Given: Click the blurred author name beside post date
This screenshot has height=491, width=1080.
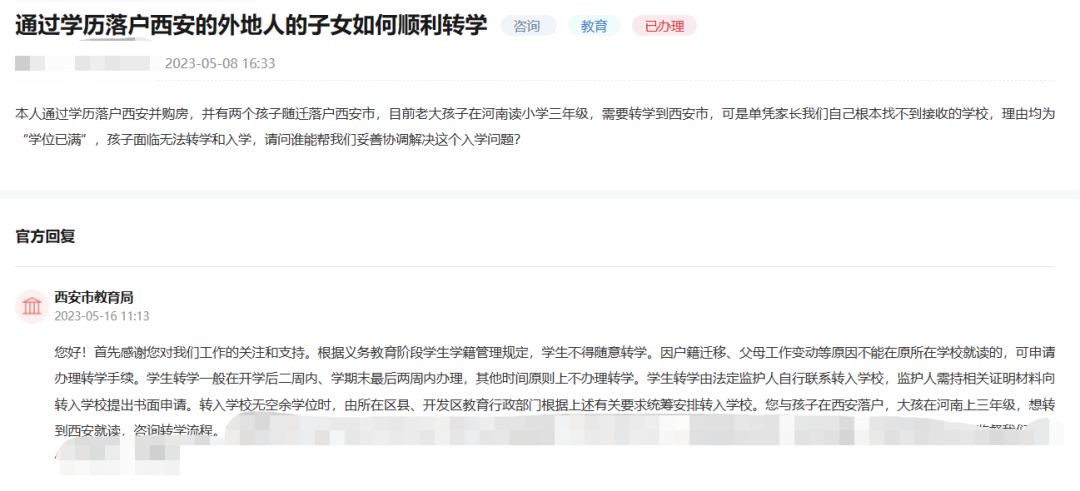Looking at the screenshot, I should point(83,63).
